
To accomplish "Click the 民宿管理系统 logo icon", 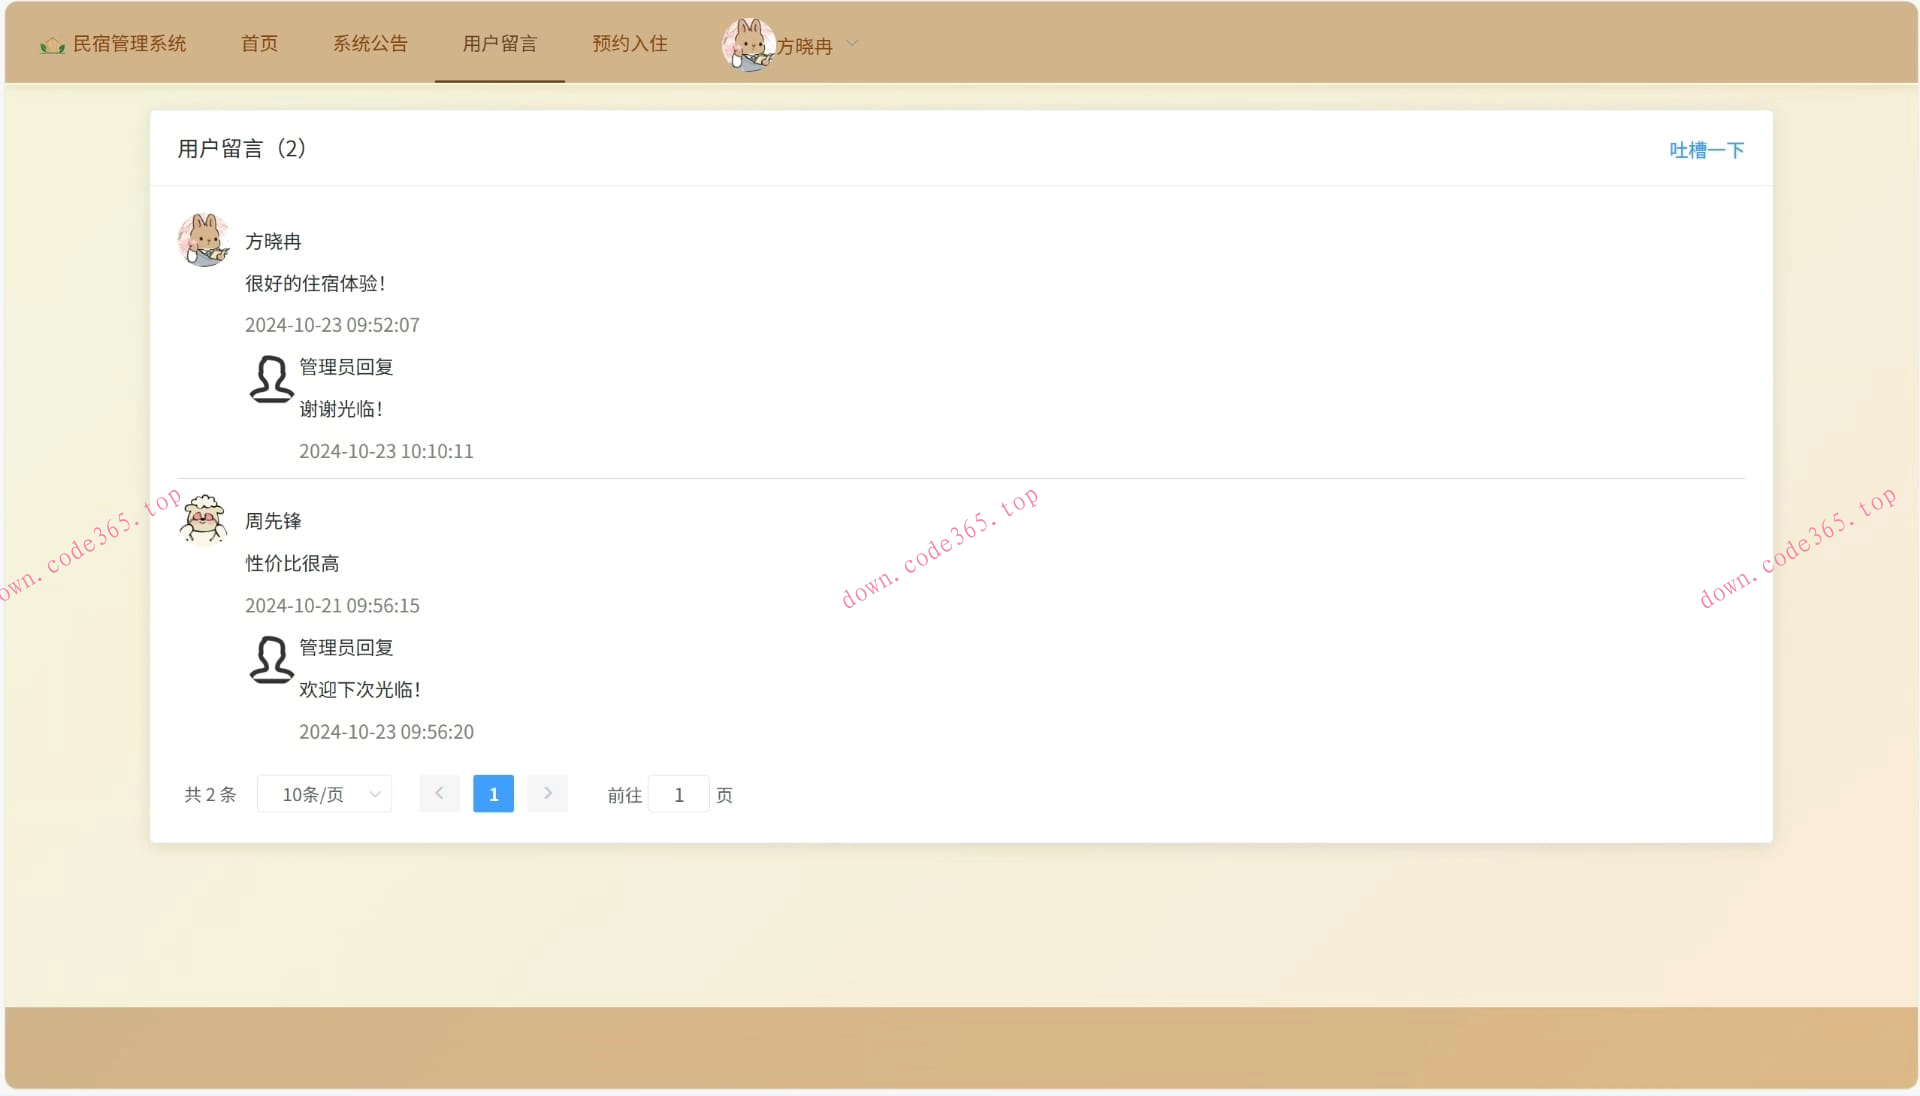I will coord(52,45).
